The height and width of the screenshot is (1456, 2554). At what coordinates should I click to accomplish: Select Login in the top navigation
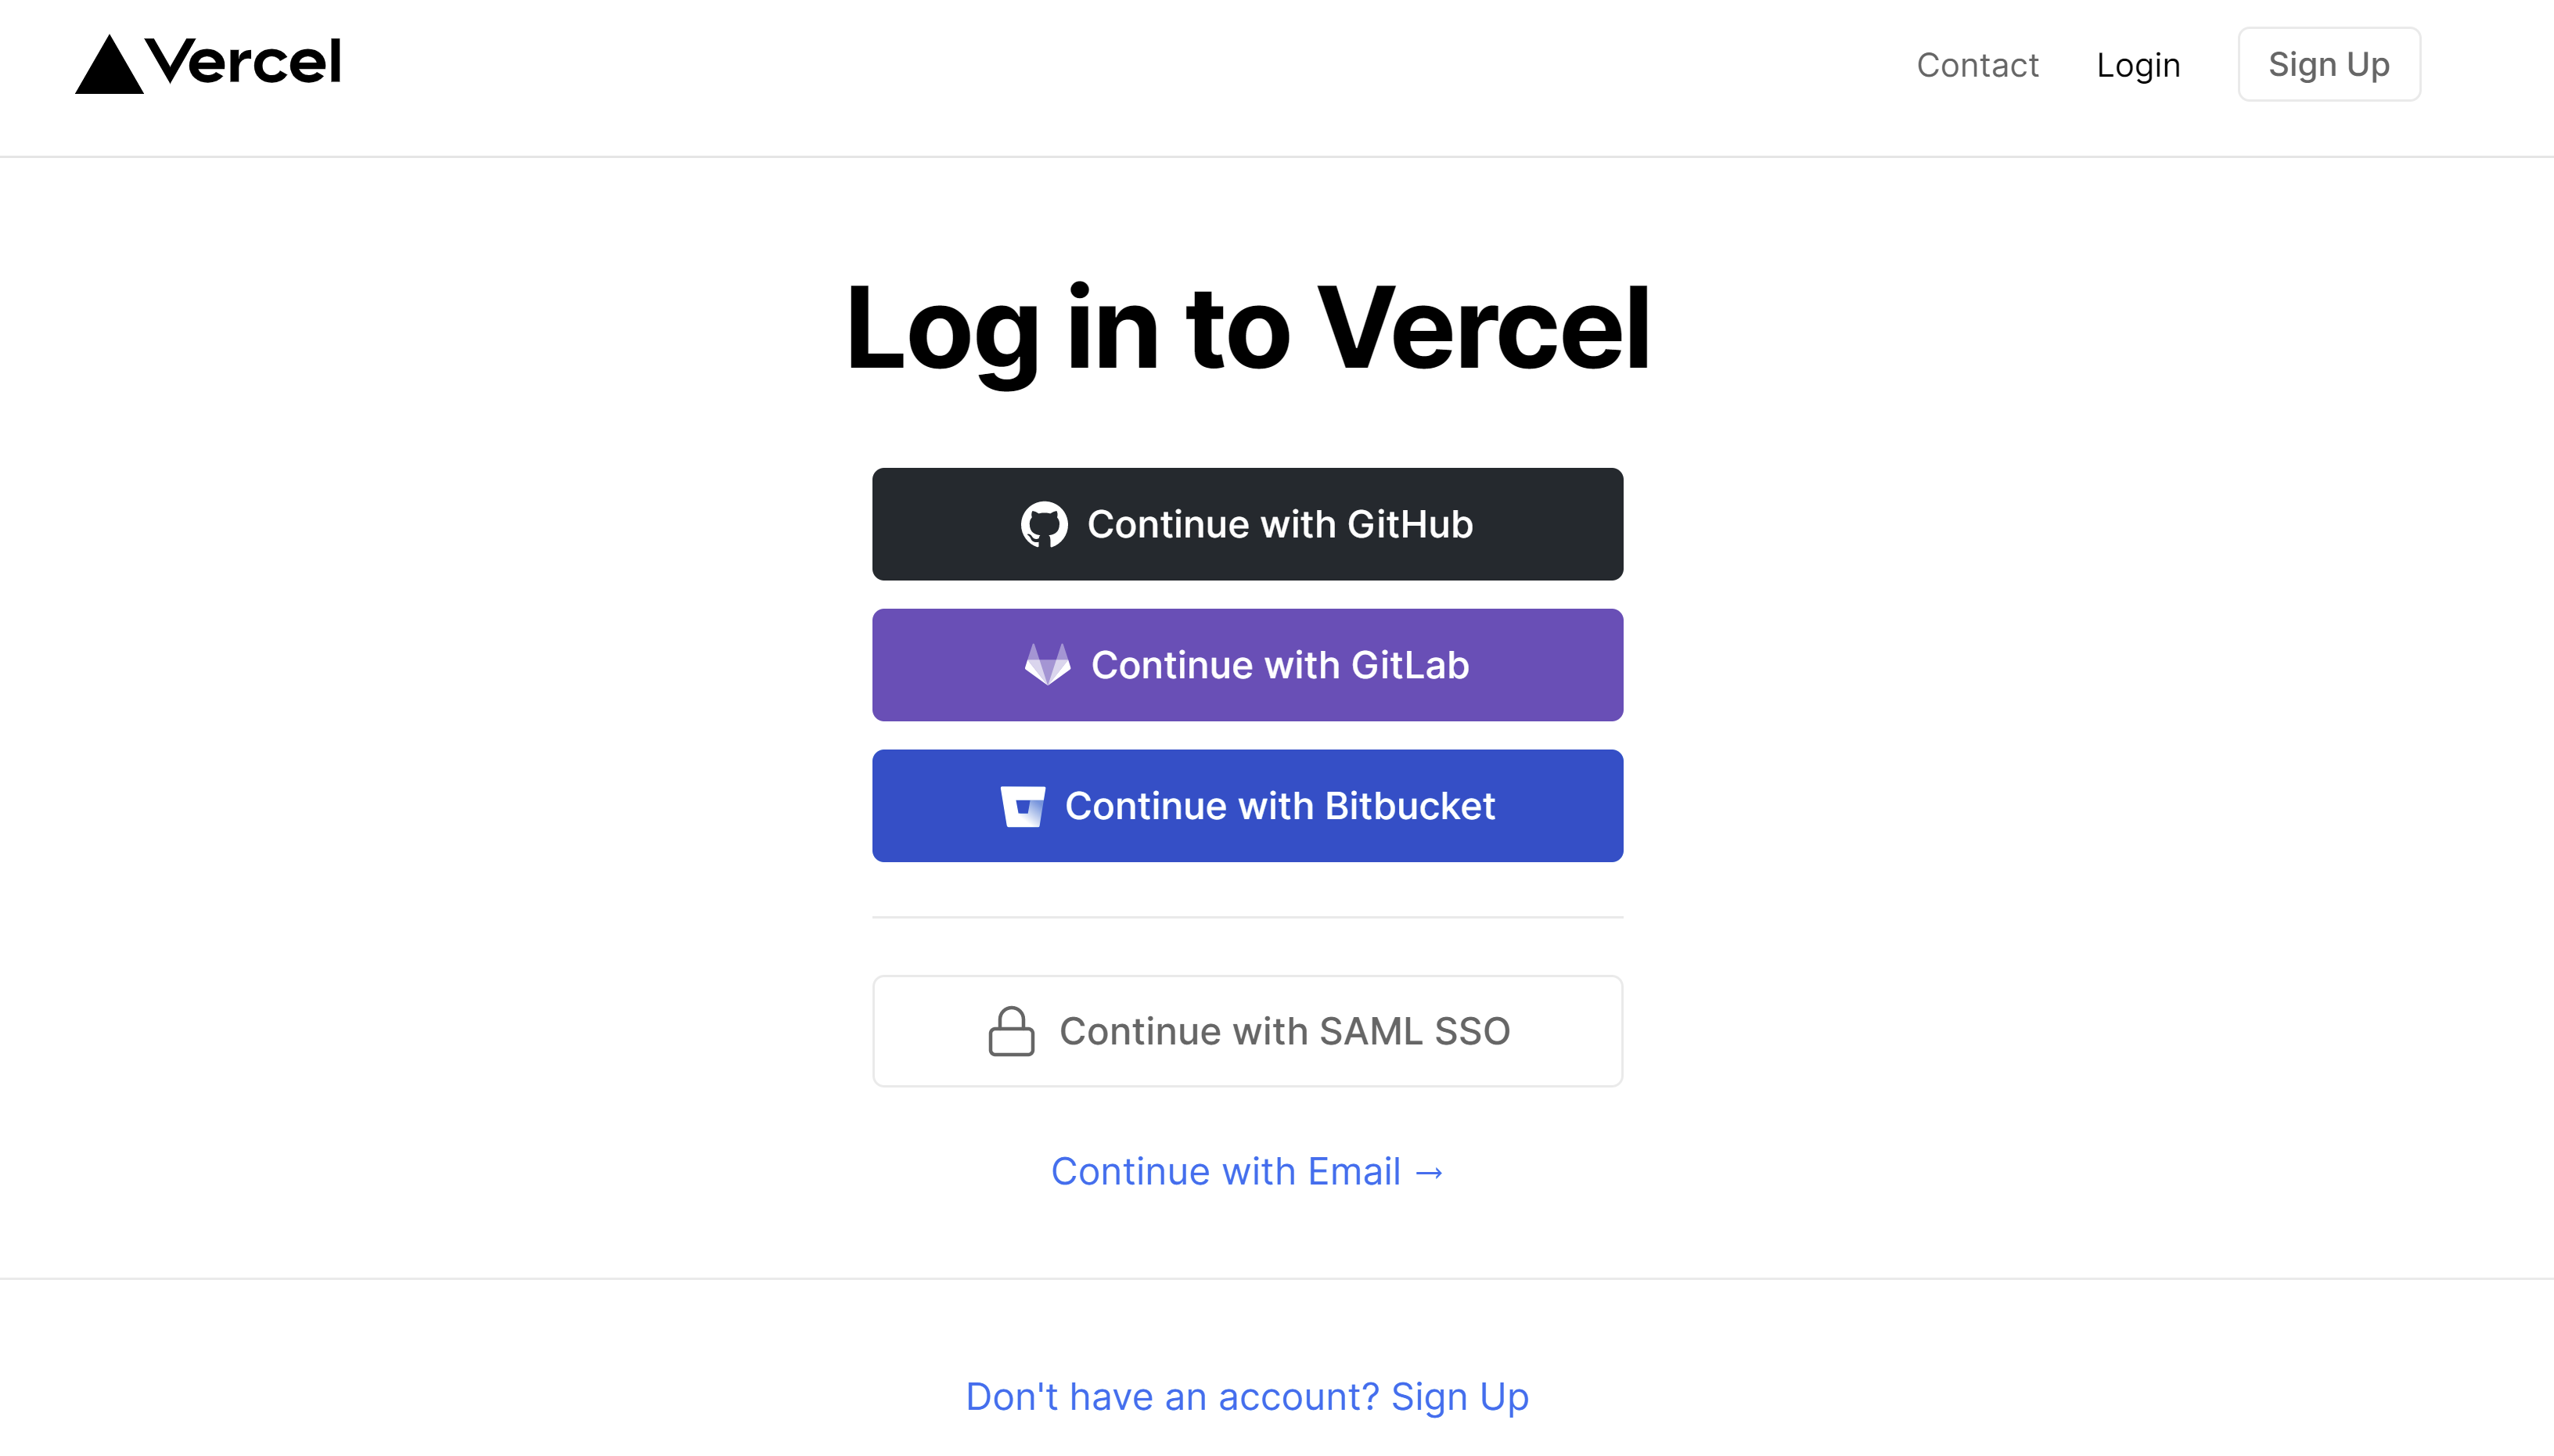(2138, 65)
